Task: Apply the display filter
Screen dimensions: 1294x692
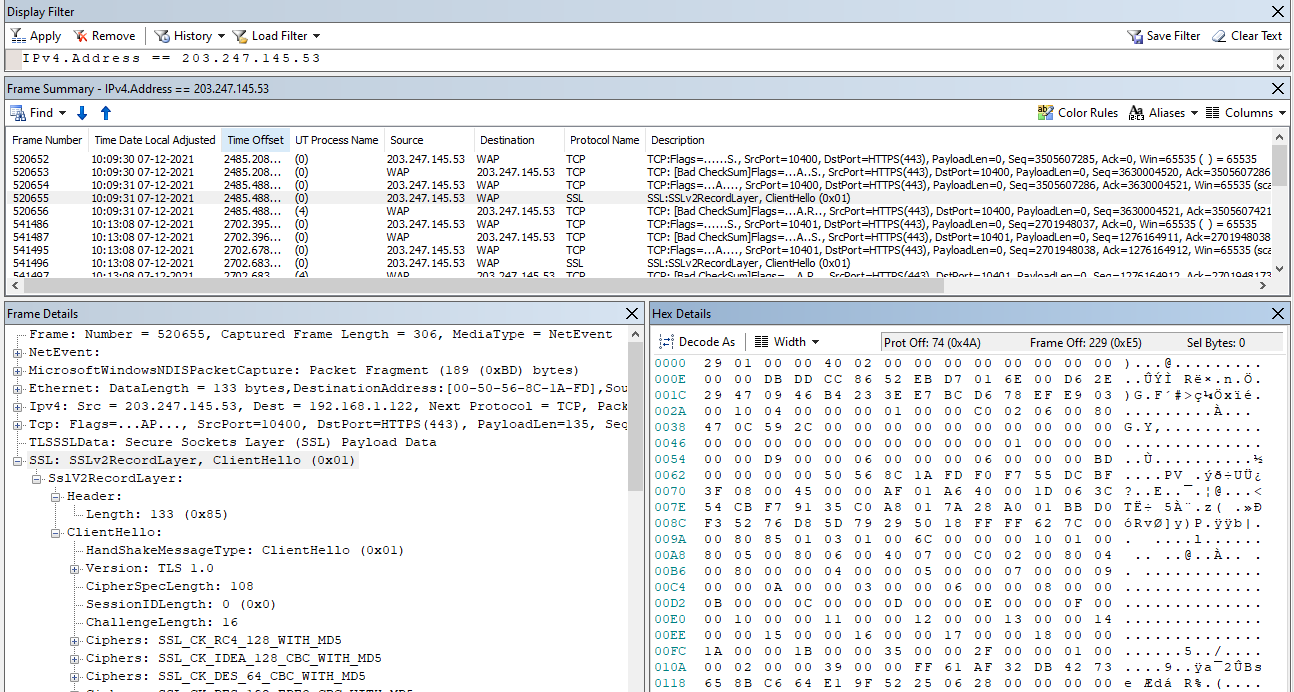Action: pos(35,35)
